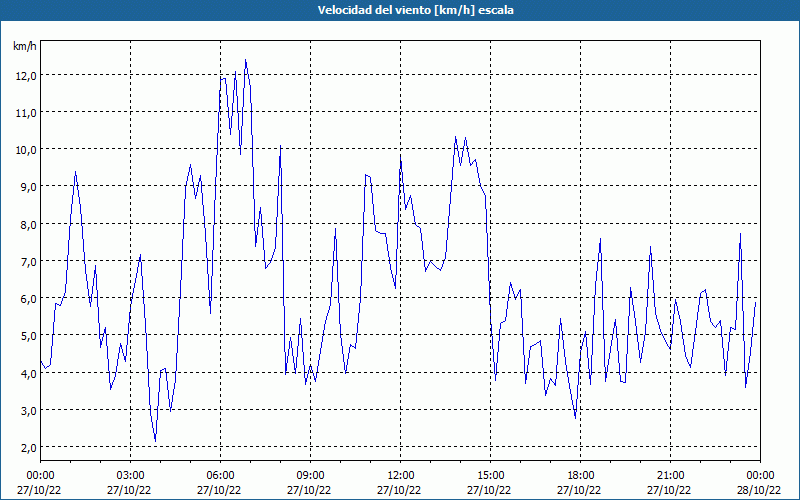Click the 28/10/22 date label
Viewport: 800px width, 500px height.
(759, 490)
